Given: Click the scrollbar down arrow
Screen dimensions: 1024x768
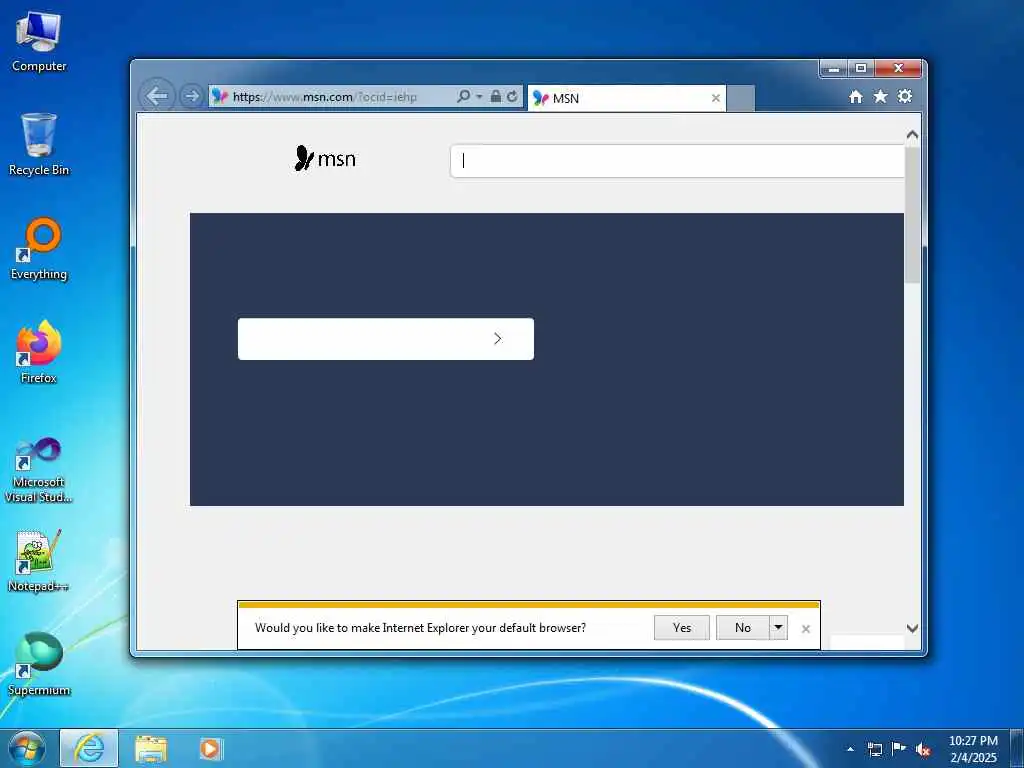Looking at the screenshot, I should [912, 628].
